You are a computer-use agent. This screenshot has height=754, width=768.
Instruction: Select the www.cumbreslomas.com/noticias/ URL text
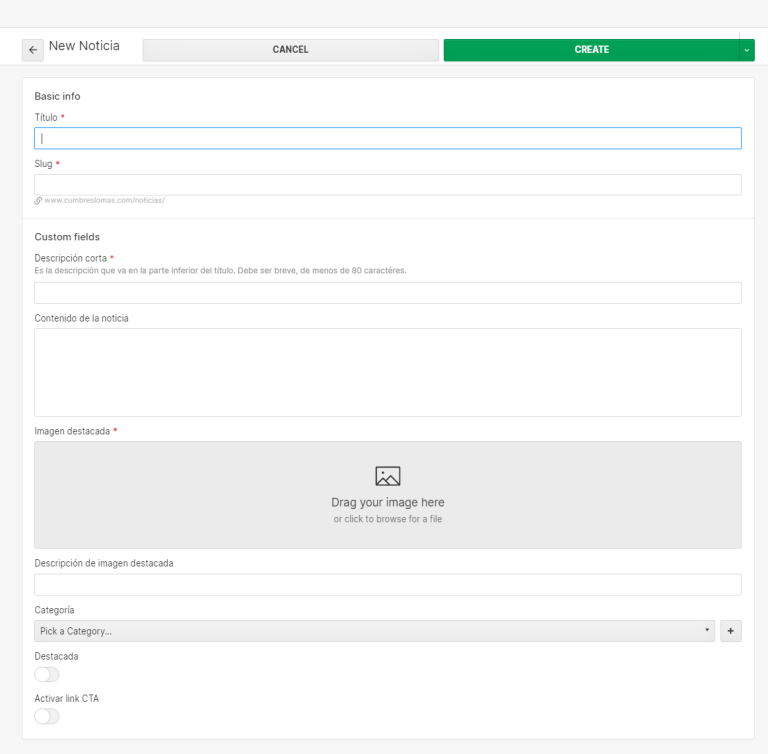[104, 200]
